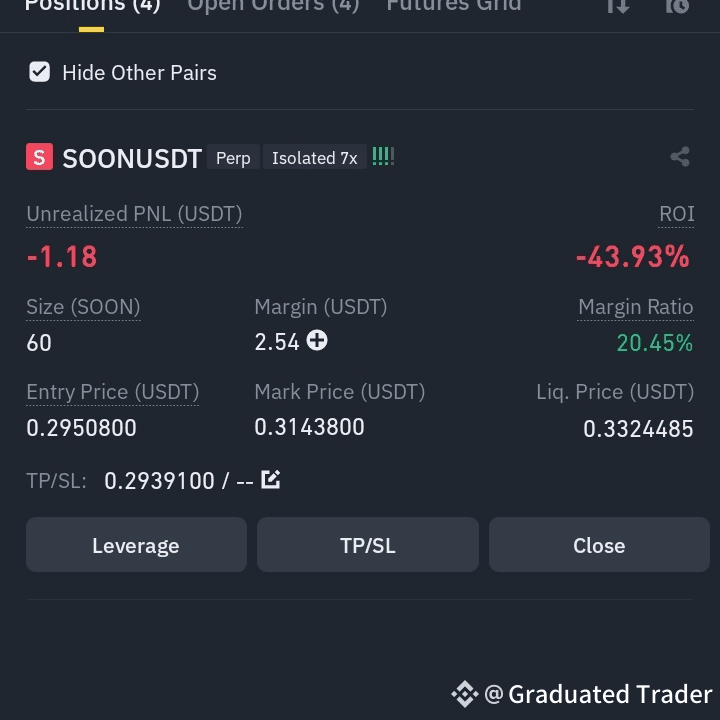Tap the Unrealized PNL (USDT) label
Screen dimensions: 720x720
[x=134, y=214]
